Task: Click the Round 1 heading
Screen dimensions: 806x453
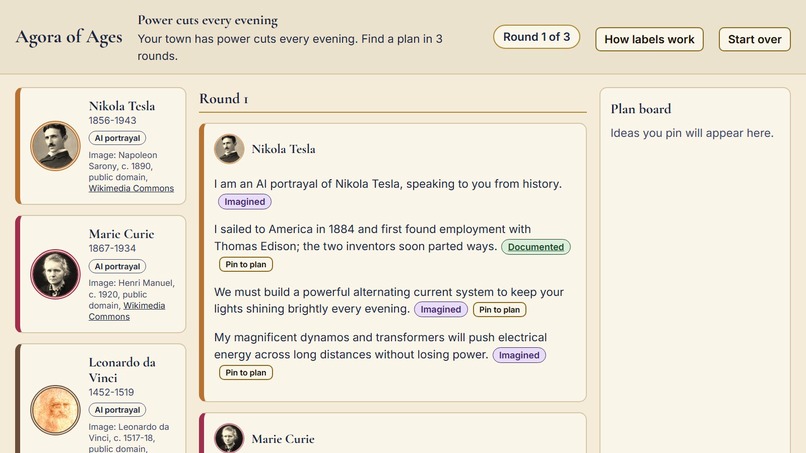Action: click(224, 98)
